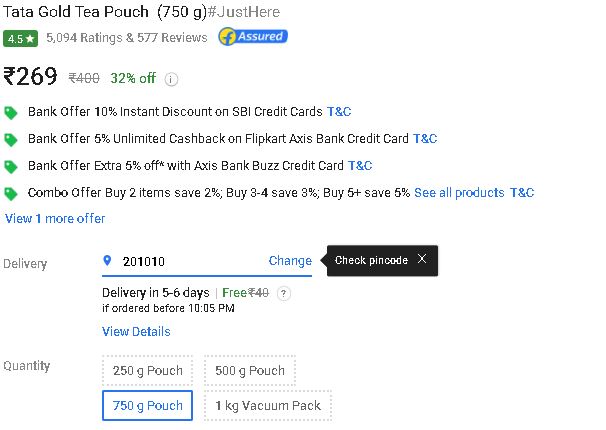
Task: Close the Check pincode tooltip
Action: (x=422, y=259)
